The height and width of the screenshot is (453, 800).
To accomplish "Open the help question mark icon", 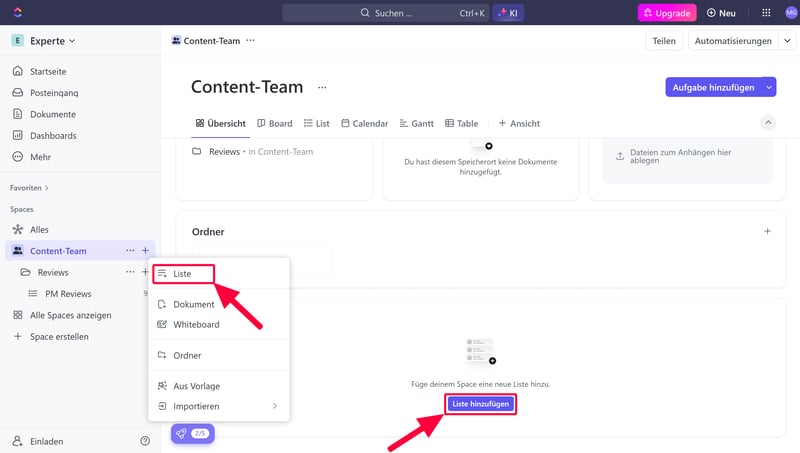I will (x=145, y=440).
